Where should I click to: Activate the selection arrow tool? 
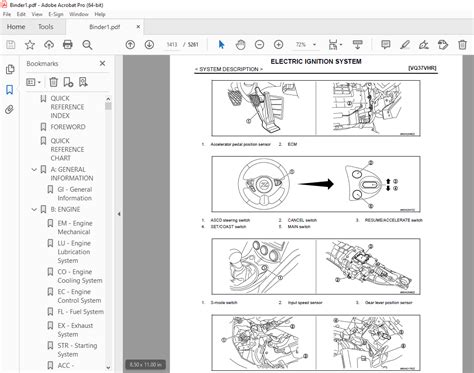221,45
